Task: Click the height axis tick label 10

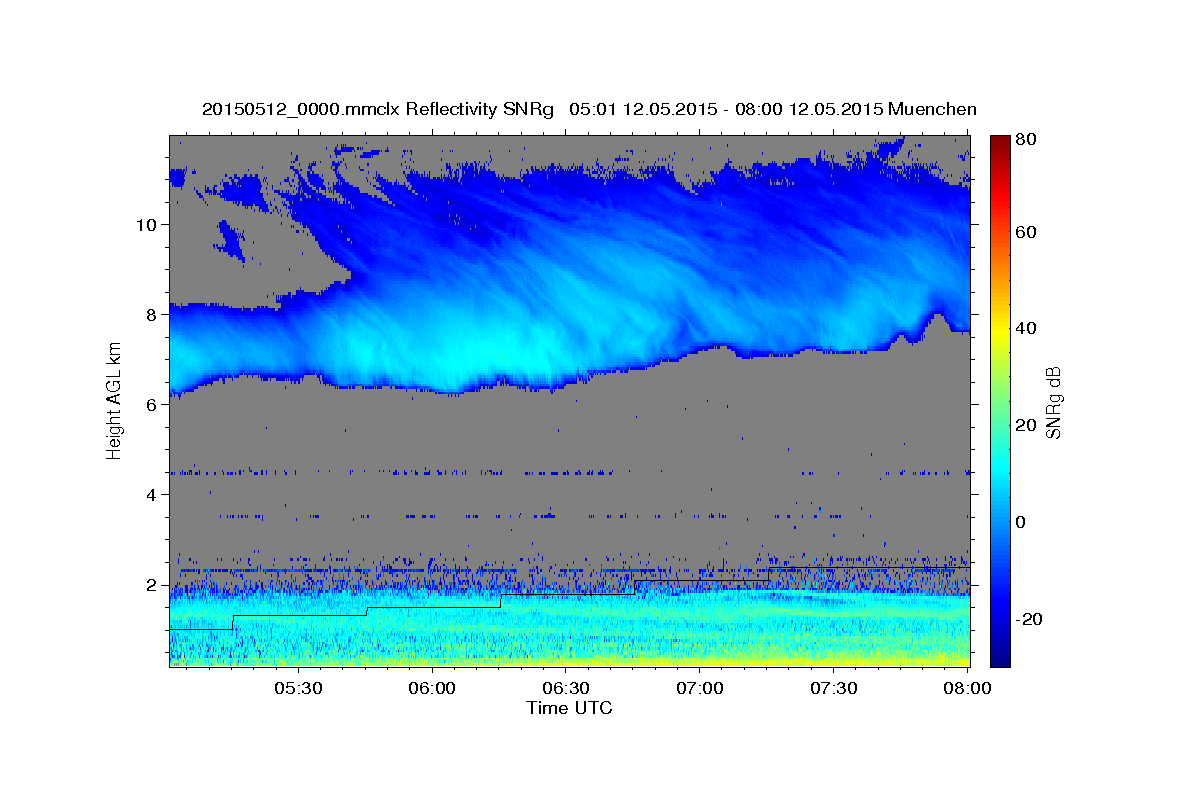Action: [x=147, y=224]
